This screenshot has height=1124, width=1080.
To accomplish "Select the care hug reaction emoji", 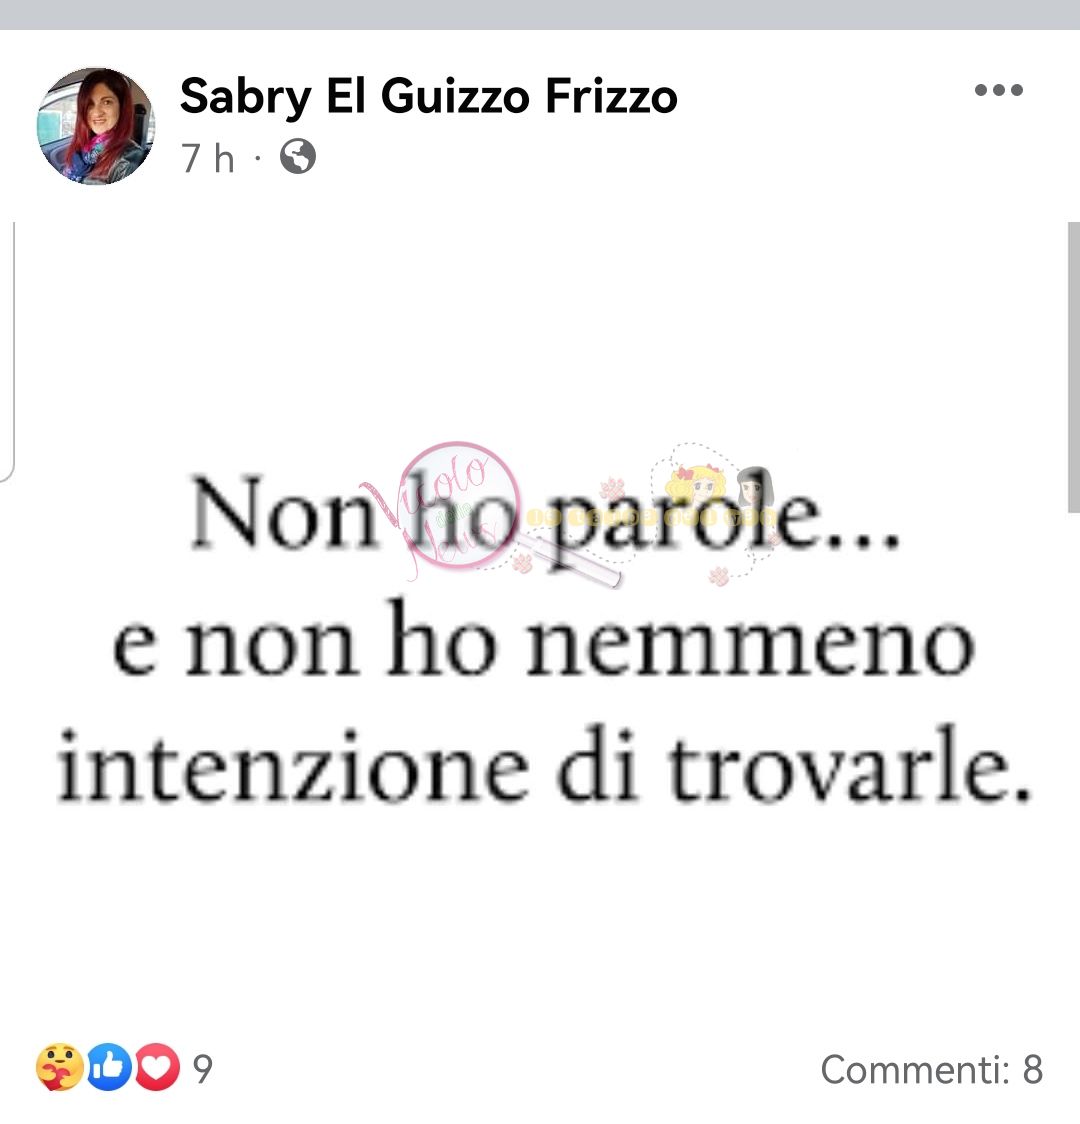I will tap(59, 1067).
